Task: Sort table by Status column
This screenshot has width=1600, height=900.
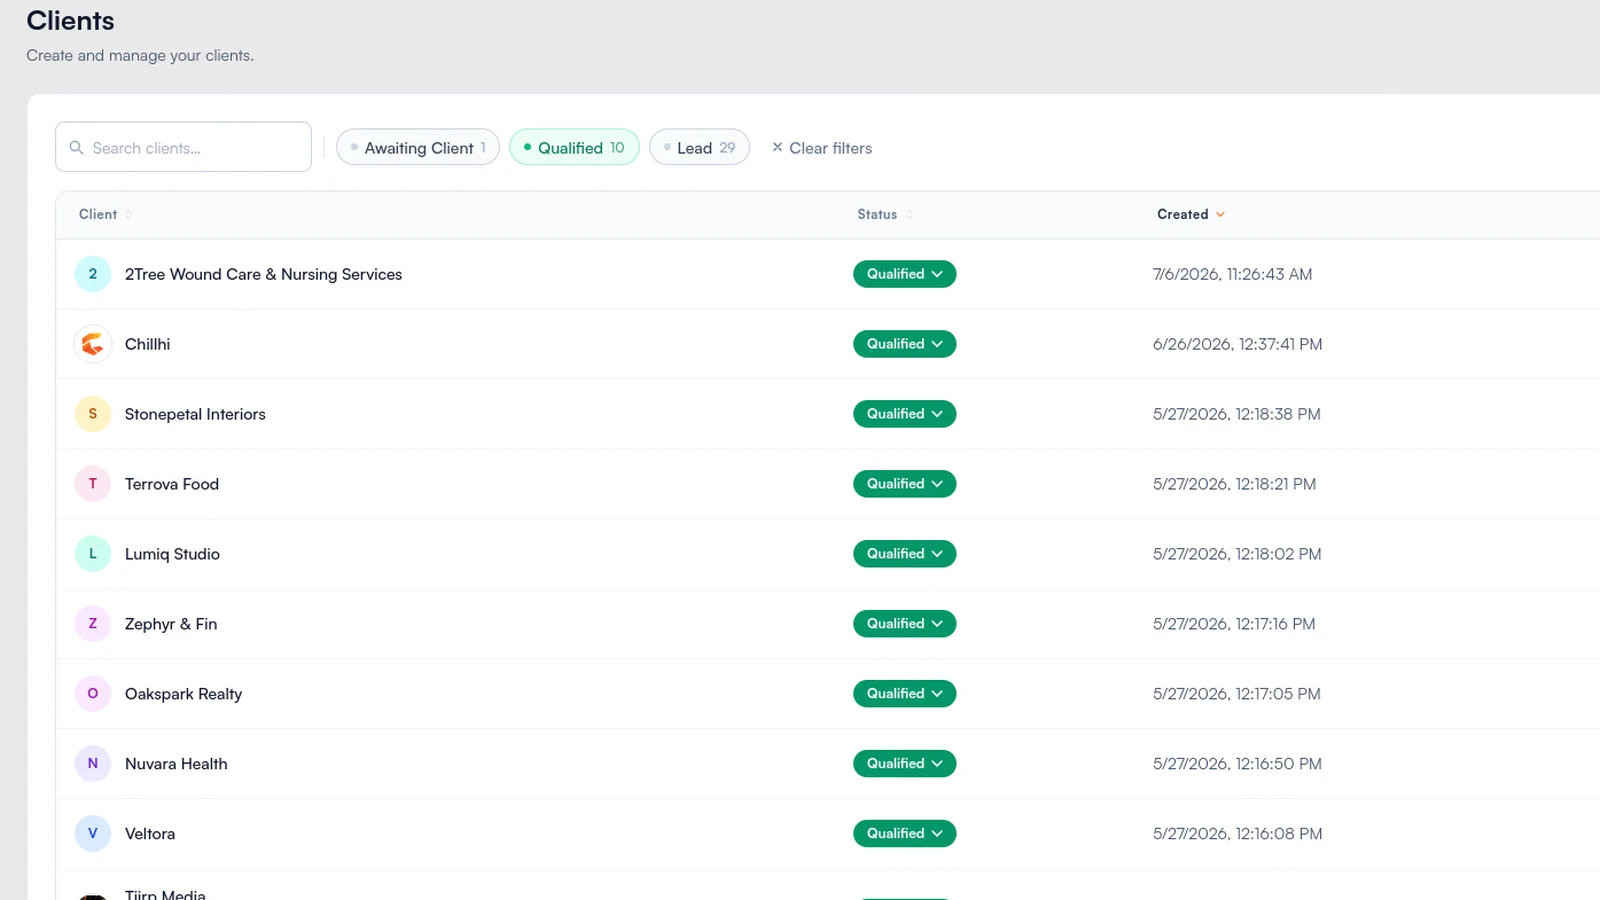Action: coord(885,214)
